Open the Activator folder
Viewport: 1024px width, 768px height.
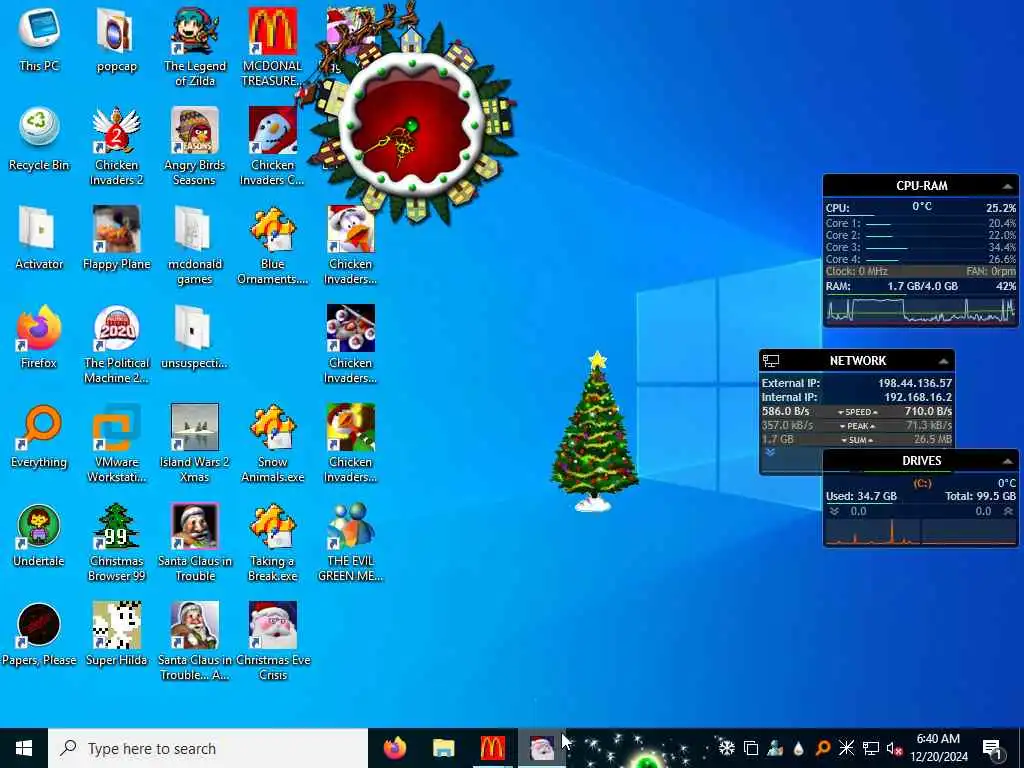point(39,238)
